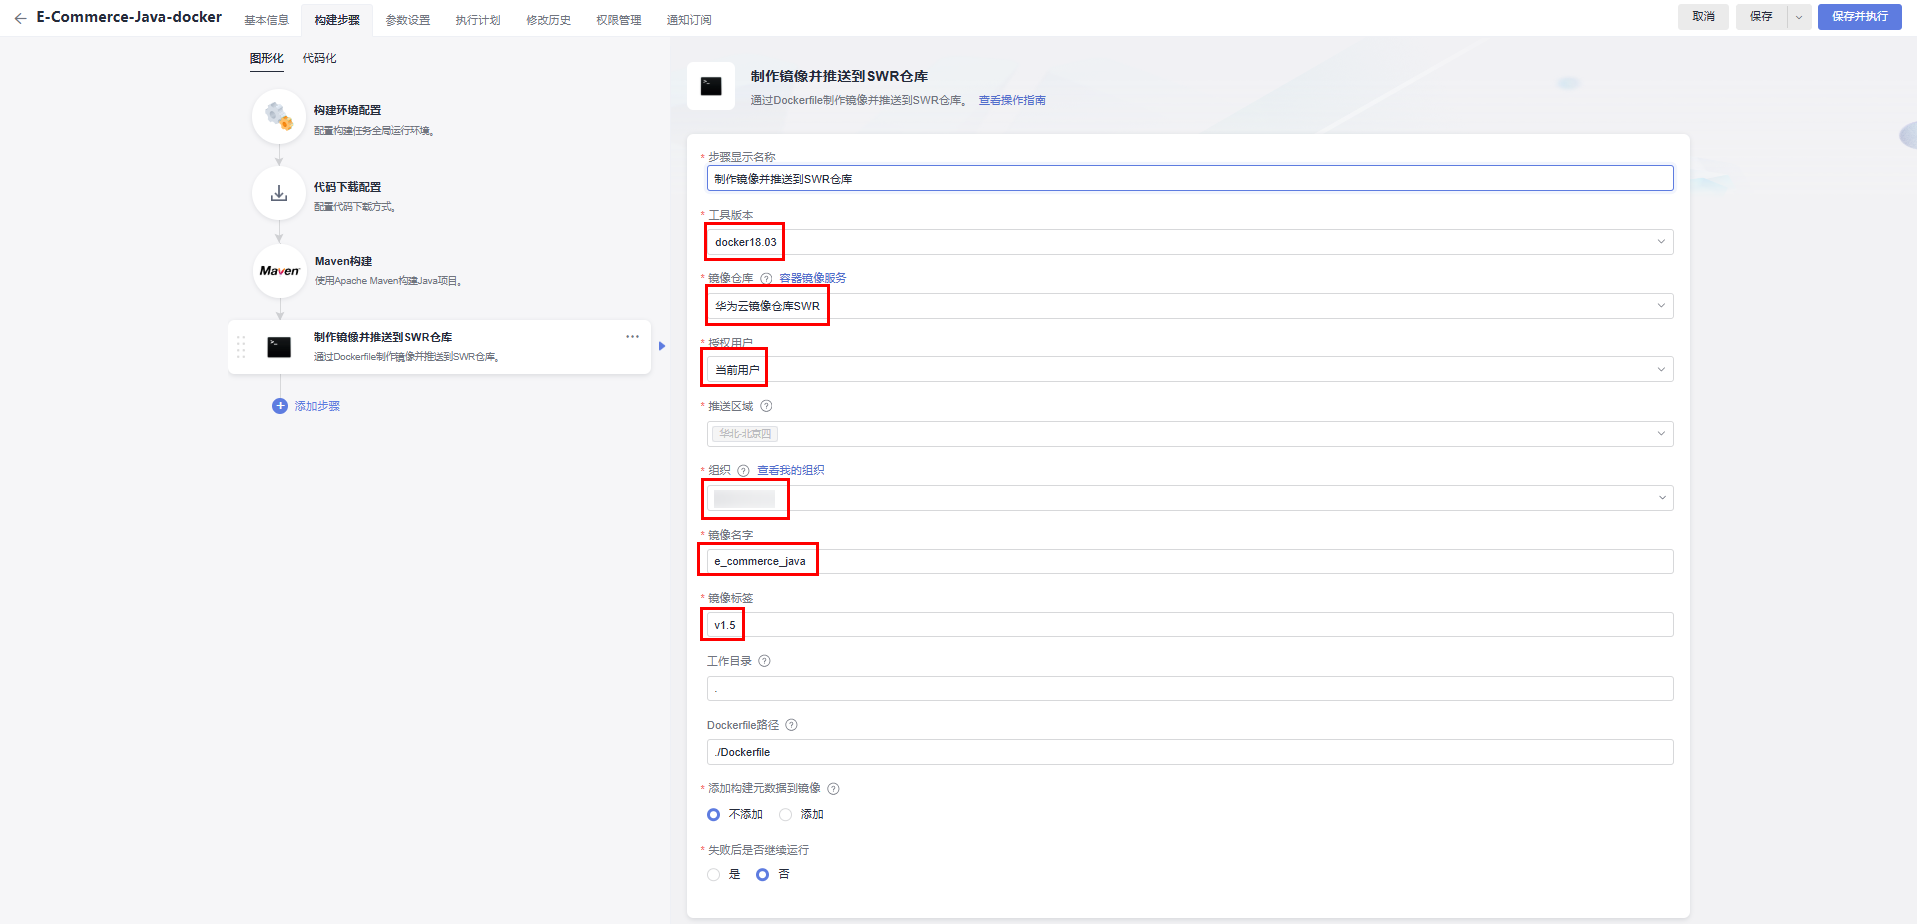Focus the 镜像名字 e_commerce_java field
Viewport: 1917px width, 924px height.
click(1190, 562)
